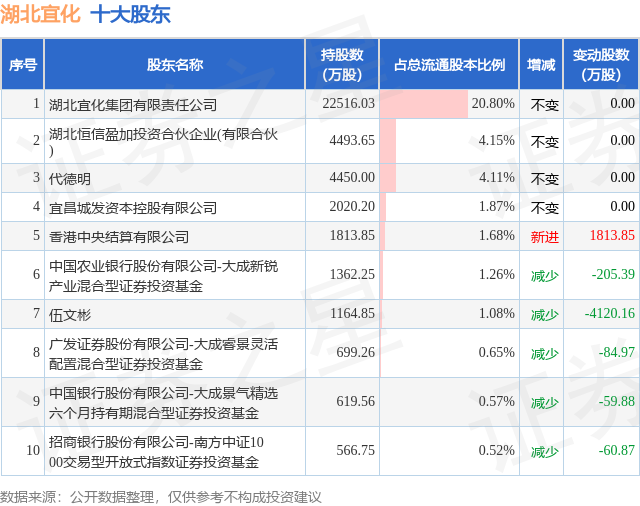Click the 数据来源 disclaimer footer text
This screenshot has height=506, width=640.
pyautogui.click(x=161, y=497)
